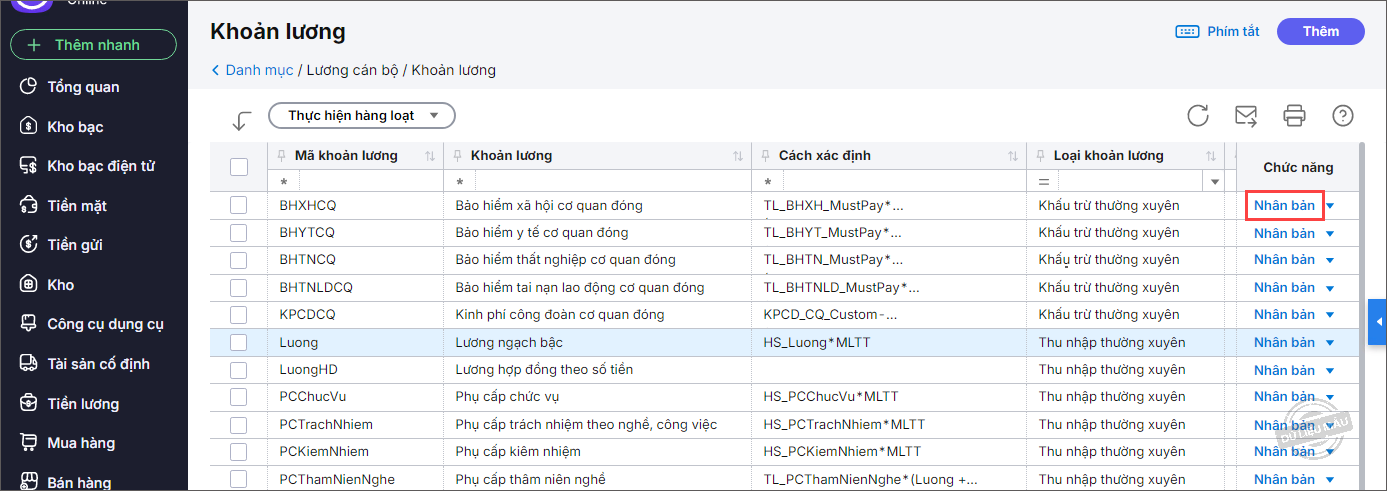
Task: Open Tiền lương menu item
Action: pyautogui.click(x=83, y=404)
